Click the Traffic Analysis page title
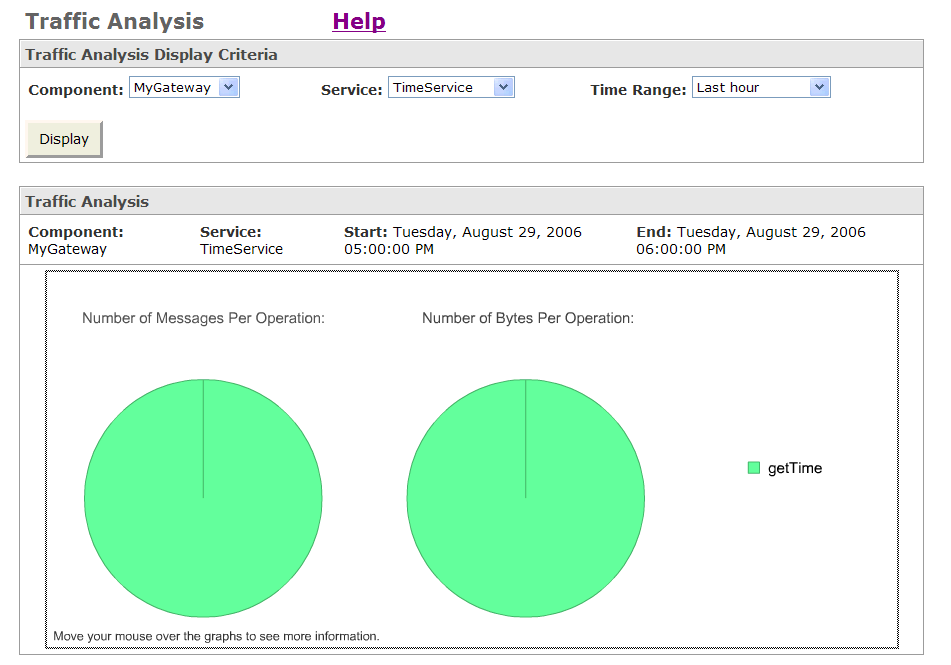The image size is (951, 665). [x=115, y=21]
